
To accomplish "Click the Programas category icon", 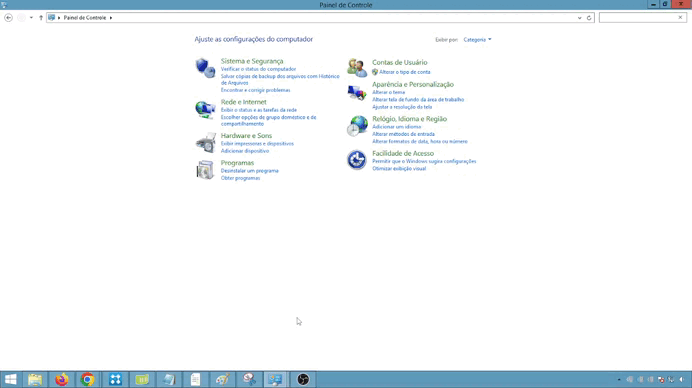I will pos(205,170).
